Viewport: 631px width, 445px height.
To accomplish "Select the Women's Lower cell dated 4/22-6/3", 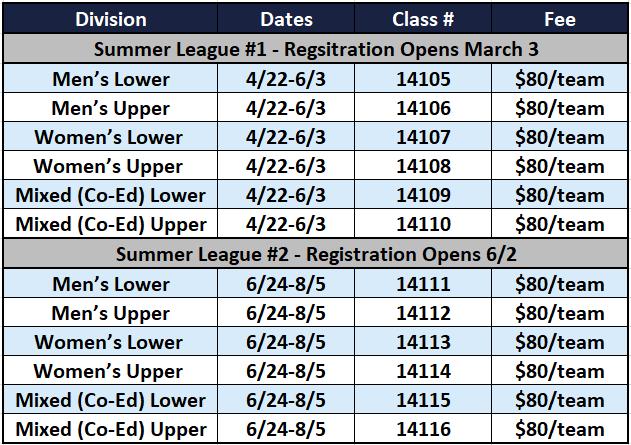I will pyautogui.click(x=109, y=137).
